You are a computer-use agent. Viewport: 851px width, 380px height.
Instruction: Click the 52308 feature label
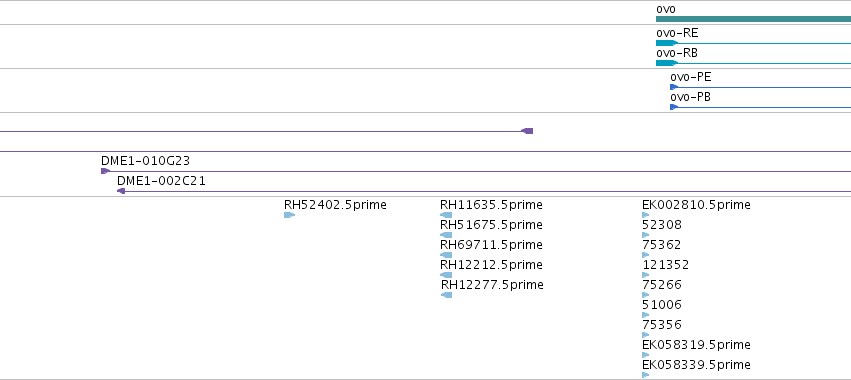(662, 225)
